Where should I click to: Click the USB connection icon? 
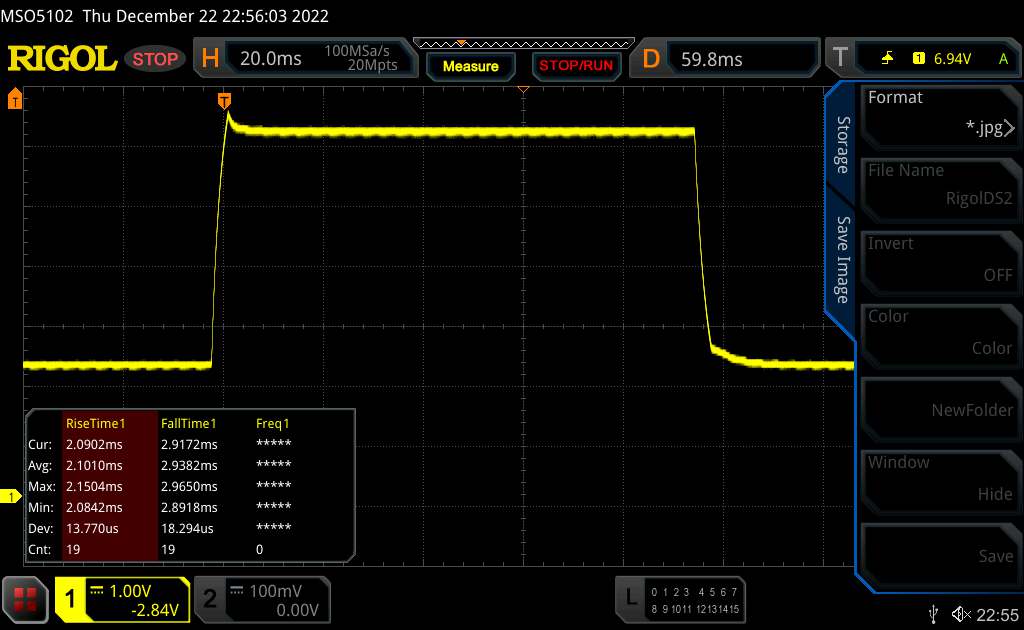click(934, 614)
